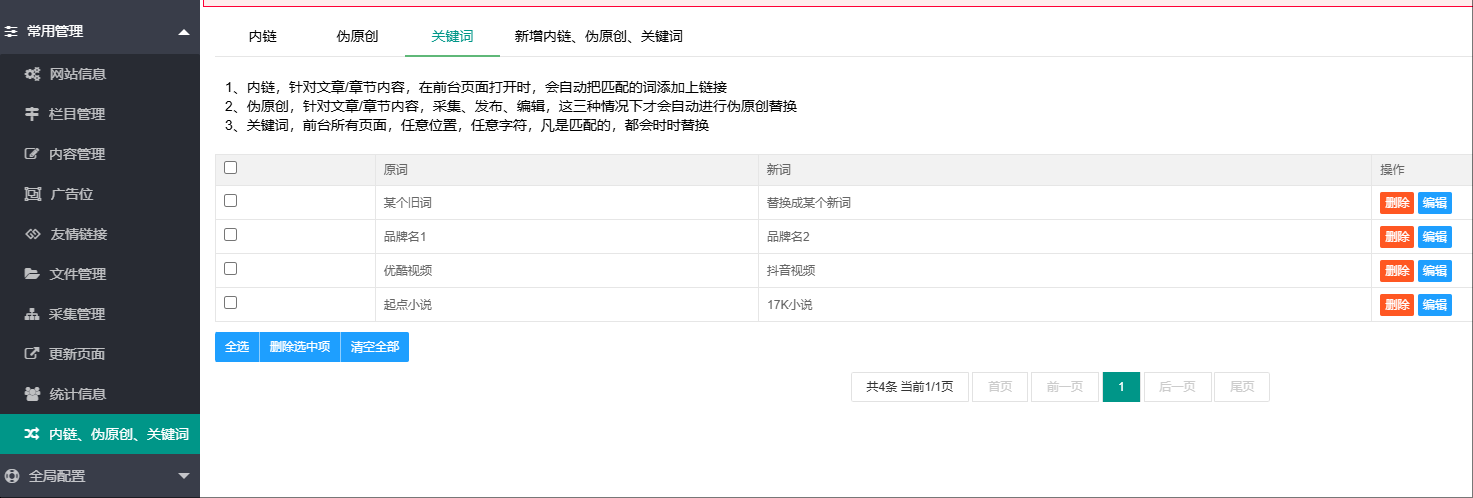Viewport: 1473px width, 498px height.
Task: Click the 统计信息 users icon
Action: point(32,394)
